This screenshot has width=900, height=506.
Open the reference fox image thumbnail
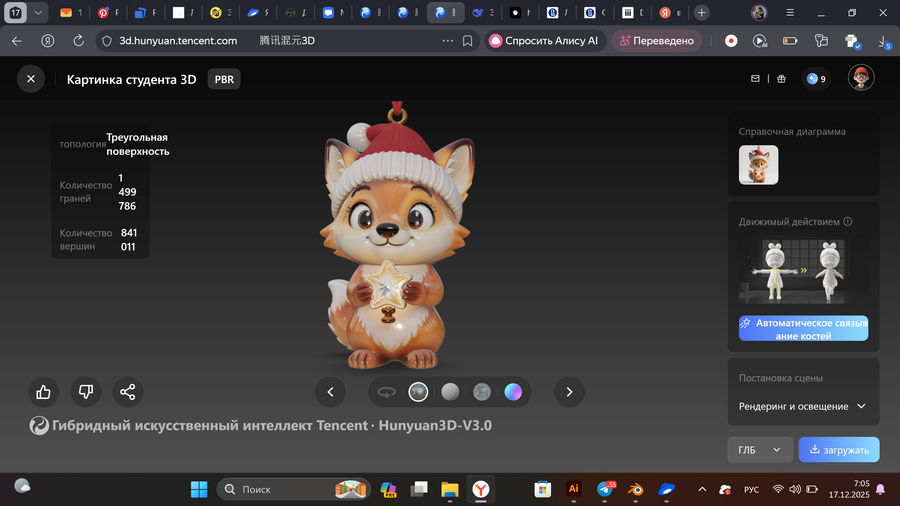(x=758, y=165)
